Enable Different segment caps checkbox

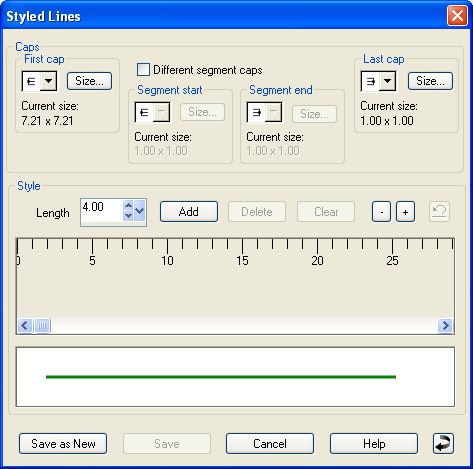(143, 70)
